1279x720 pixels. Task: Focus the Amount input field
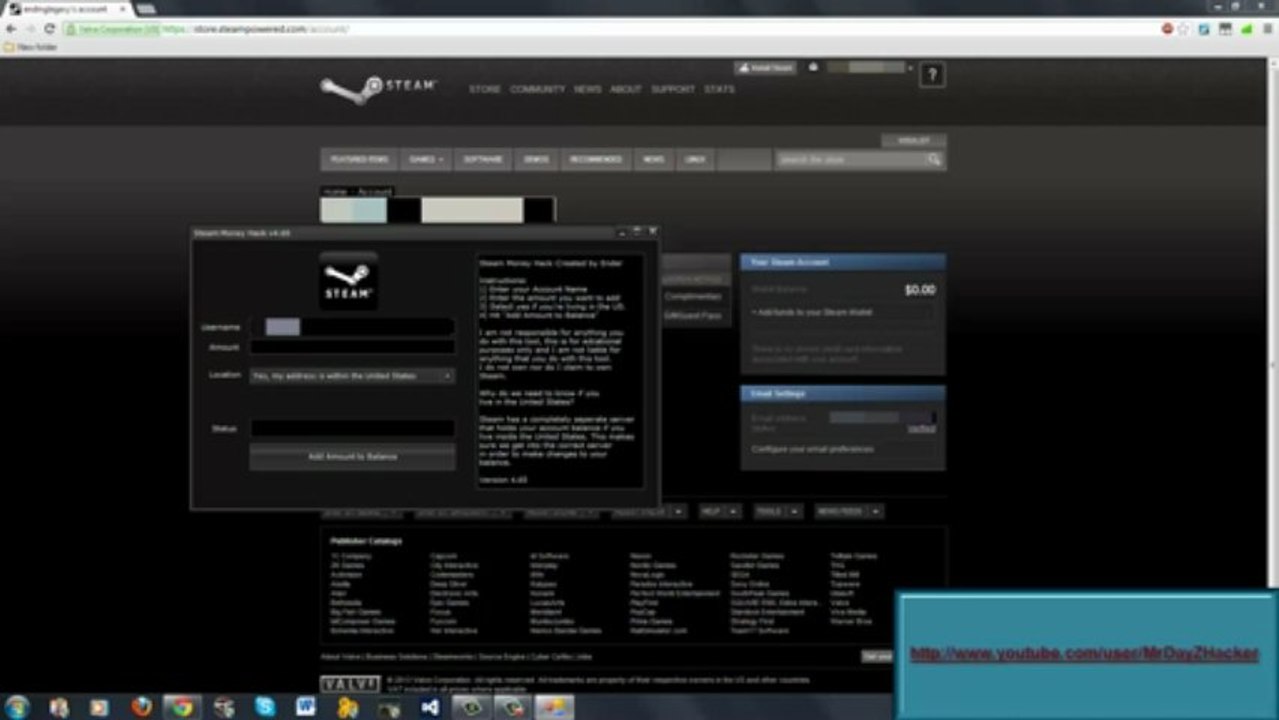point(352,347)
